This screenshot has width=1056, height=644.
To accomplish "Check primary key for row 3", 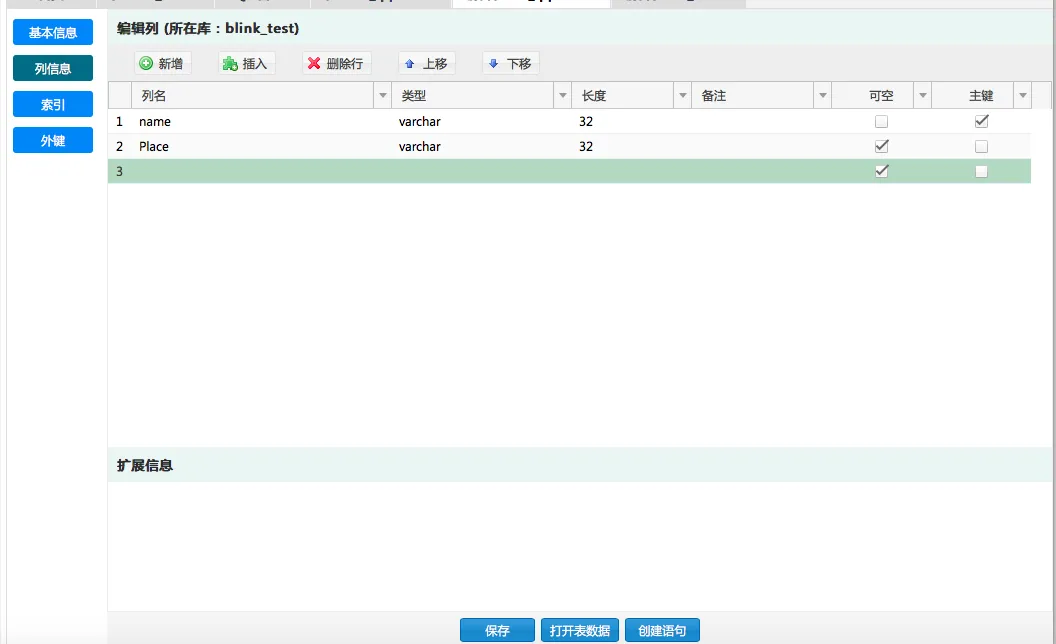I will [x=981, y=171].
